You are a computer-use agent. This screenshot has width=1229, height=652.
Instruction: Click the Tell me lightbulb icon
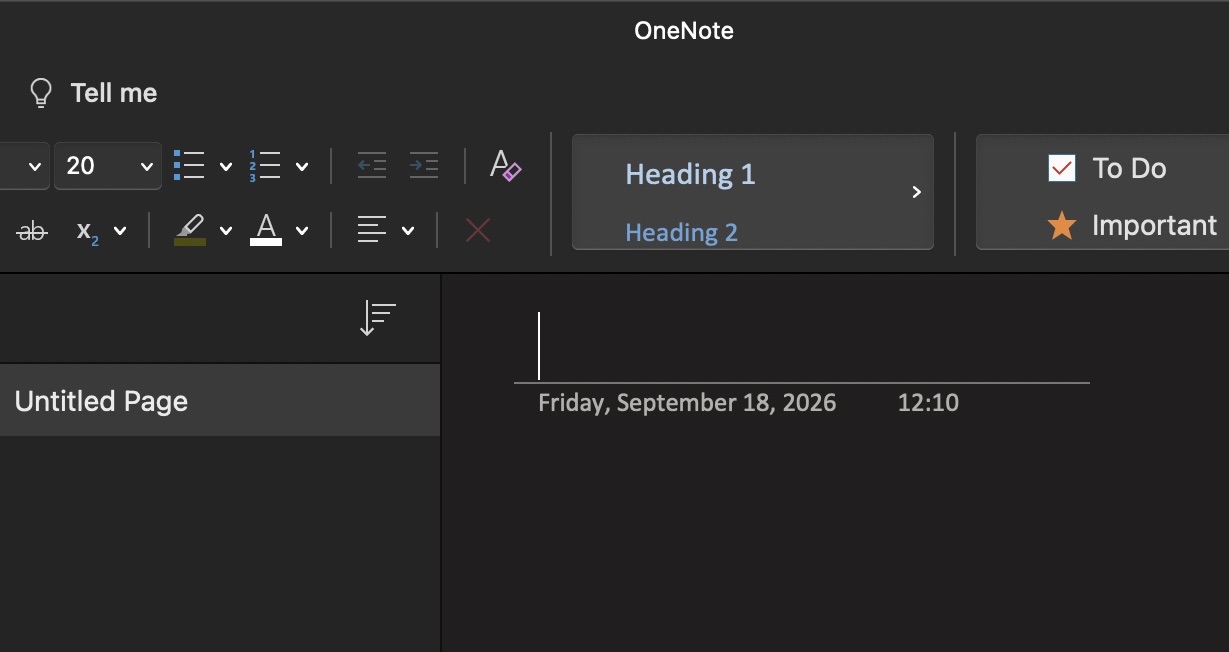pyautogui.click(x=40, y=93)
